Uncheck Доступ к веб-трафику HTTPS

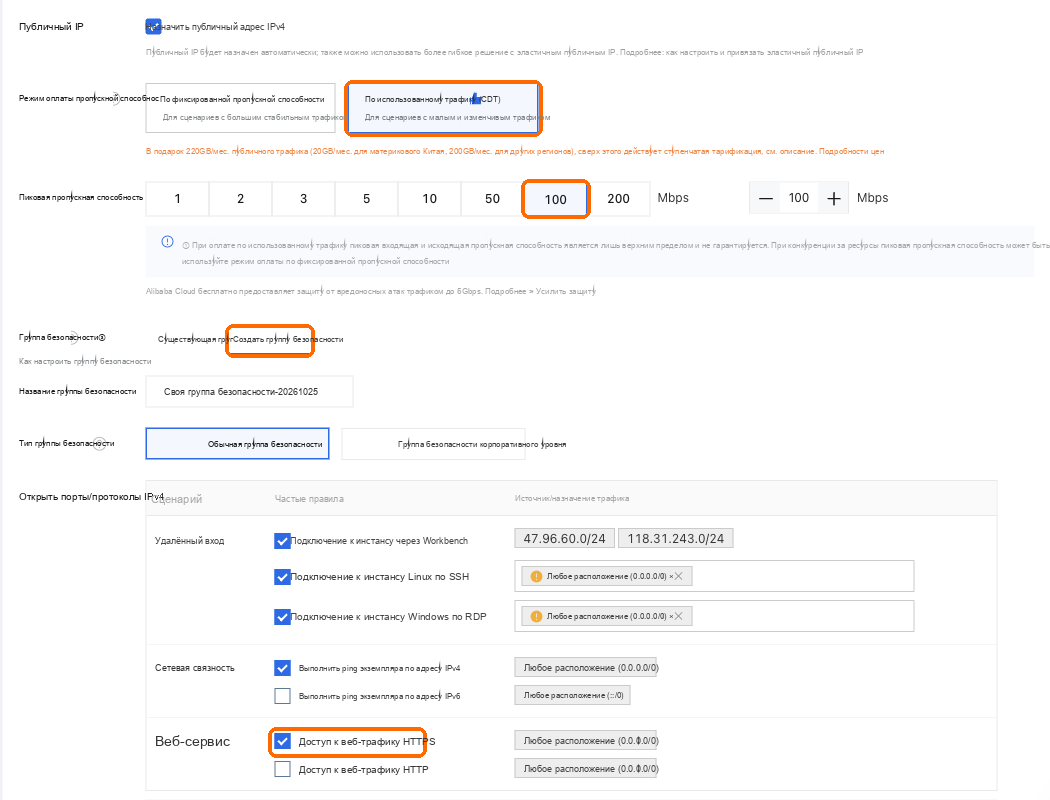(x=282, y=742)
